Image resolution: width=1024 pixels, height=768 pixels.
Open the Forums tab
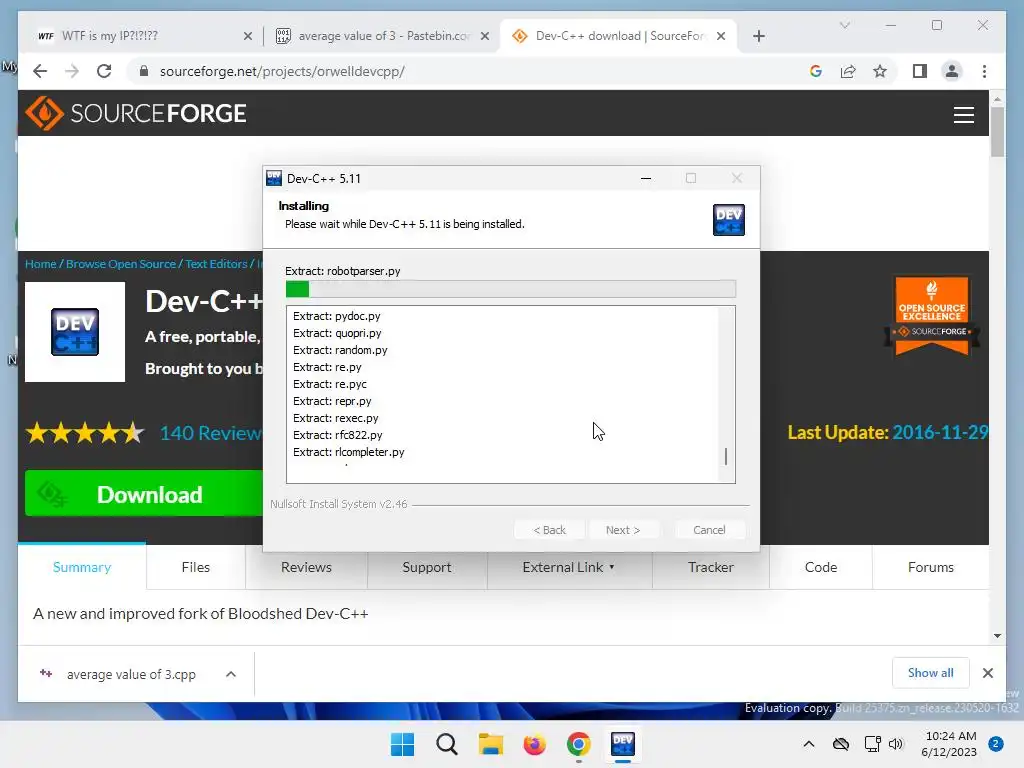pyautogui.click(x=931, y=567)
